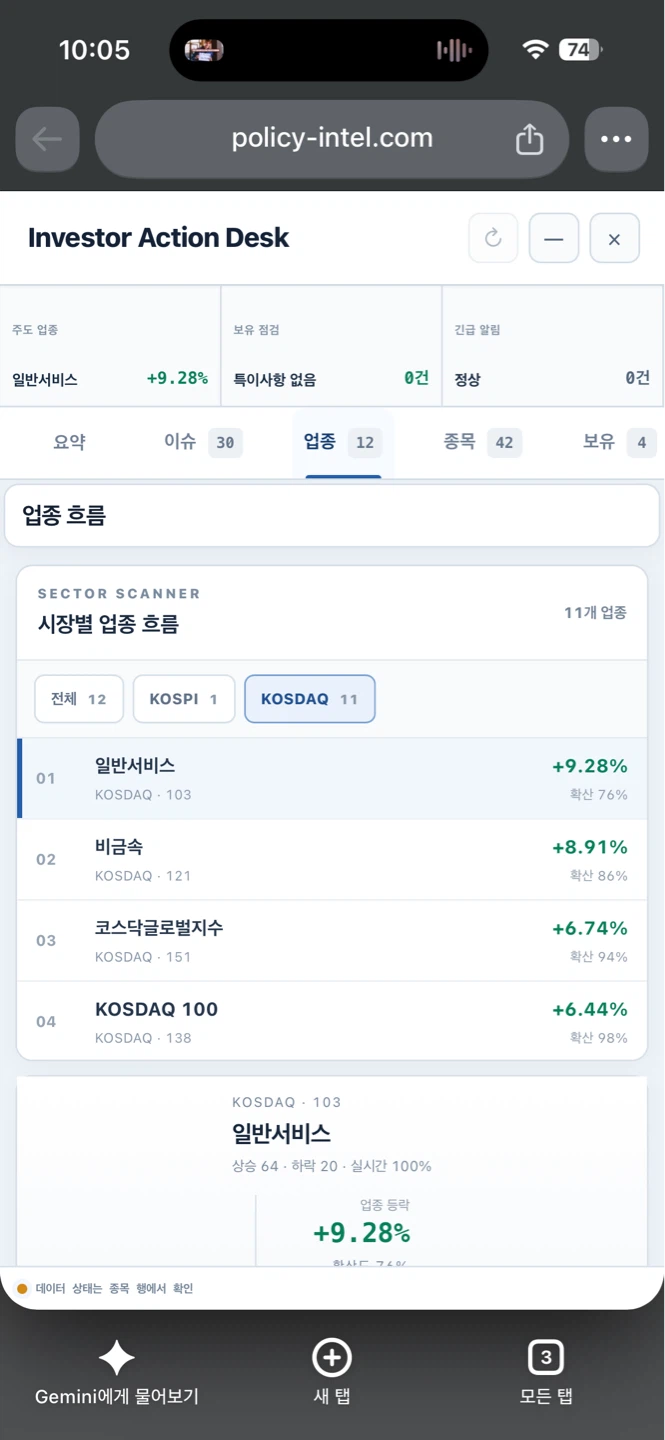The height and width of the screenshot is (1440, 665).
Task: Open a new tab with plus icon
Action: click(332, 1358)
